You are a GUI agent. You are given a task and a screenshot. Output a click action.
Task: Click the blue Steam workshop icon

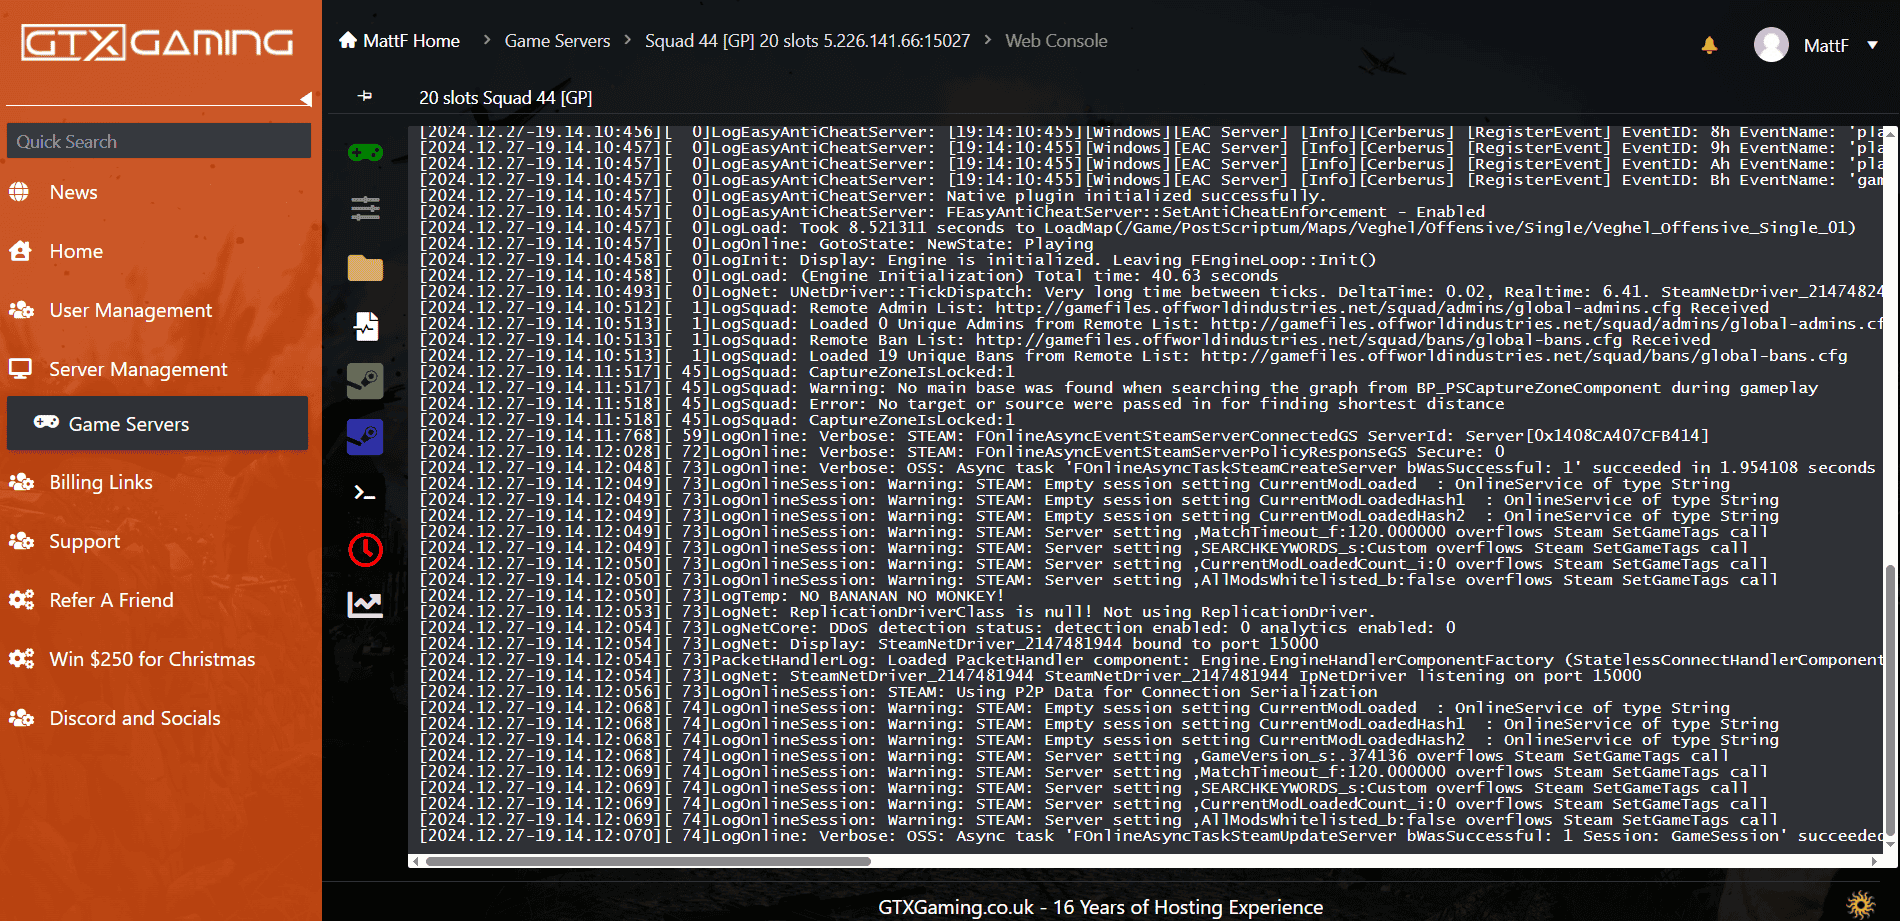(365, 437)
